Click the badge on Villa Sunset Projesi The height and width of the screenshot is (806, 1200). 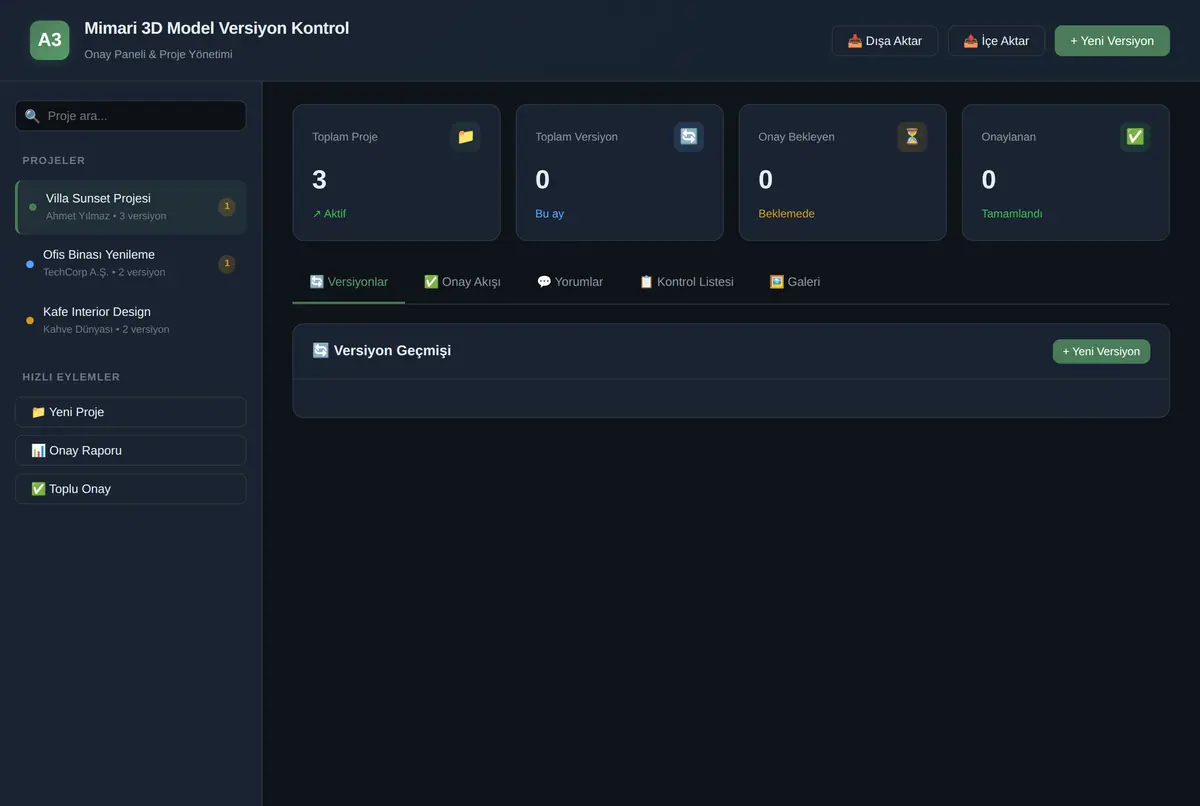[x=227, y=207]
